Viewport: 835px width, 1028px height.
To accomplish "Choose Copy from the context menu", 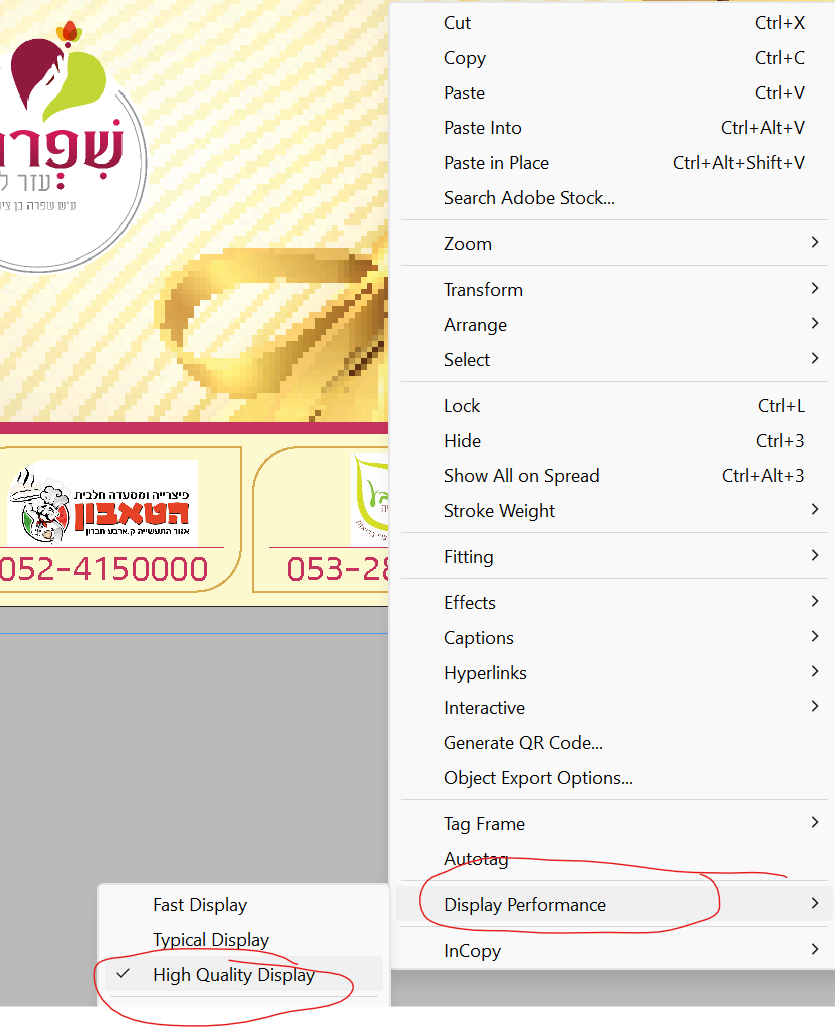I will click(614, 58).
